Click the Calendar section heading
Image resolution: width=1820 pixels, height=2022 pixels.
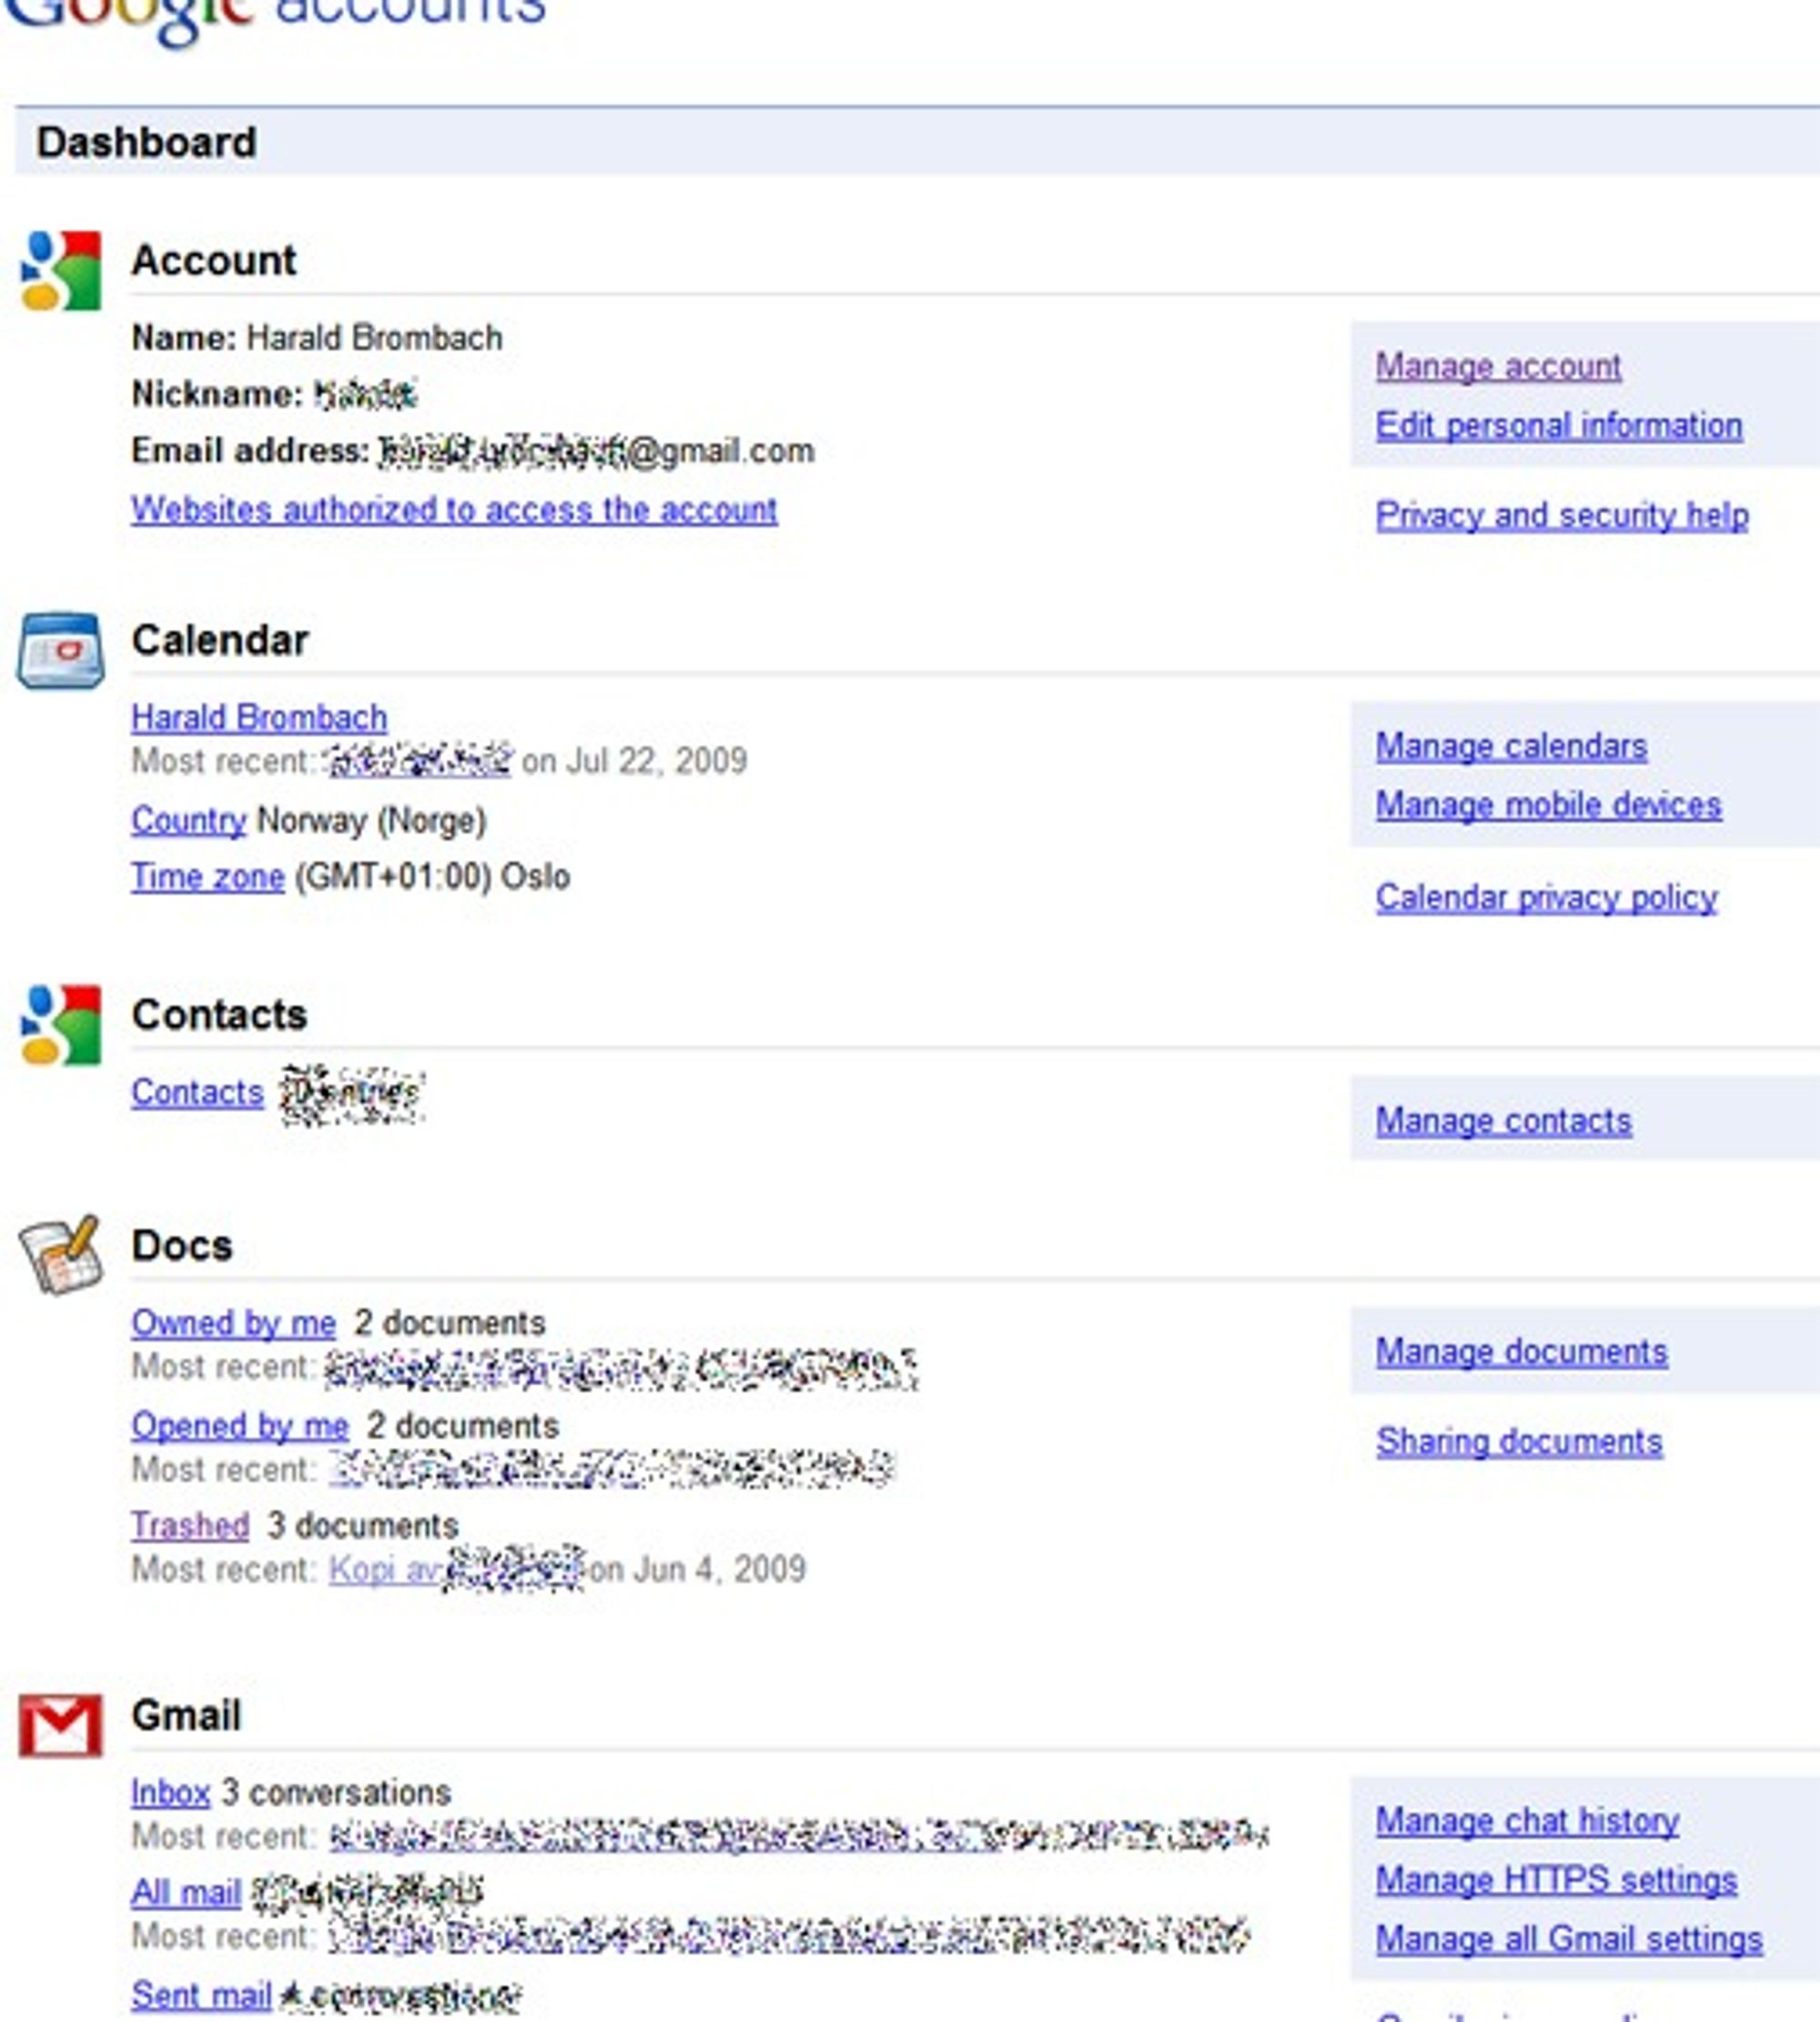220,641
